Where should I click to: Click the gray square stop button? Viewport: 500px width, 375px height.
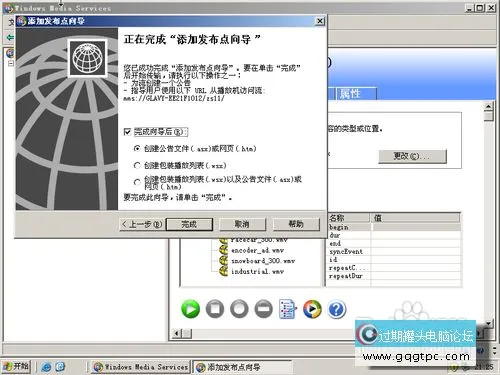pyautogui.click(x=215, y=309)
